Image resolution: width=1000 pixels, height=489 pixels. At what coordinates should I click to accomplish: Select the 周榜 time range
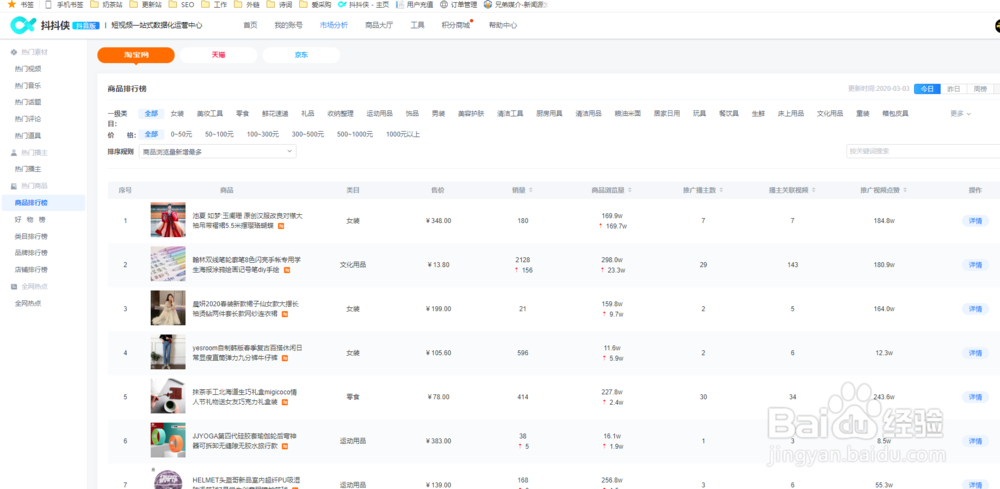pyautogui.click(x=980, y=89)
